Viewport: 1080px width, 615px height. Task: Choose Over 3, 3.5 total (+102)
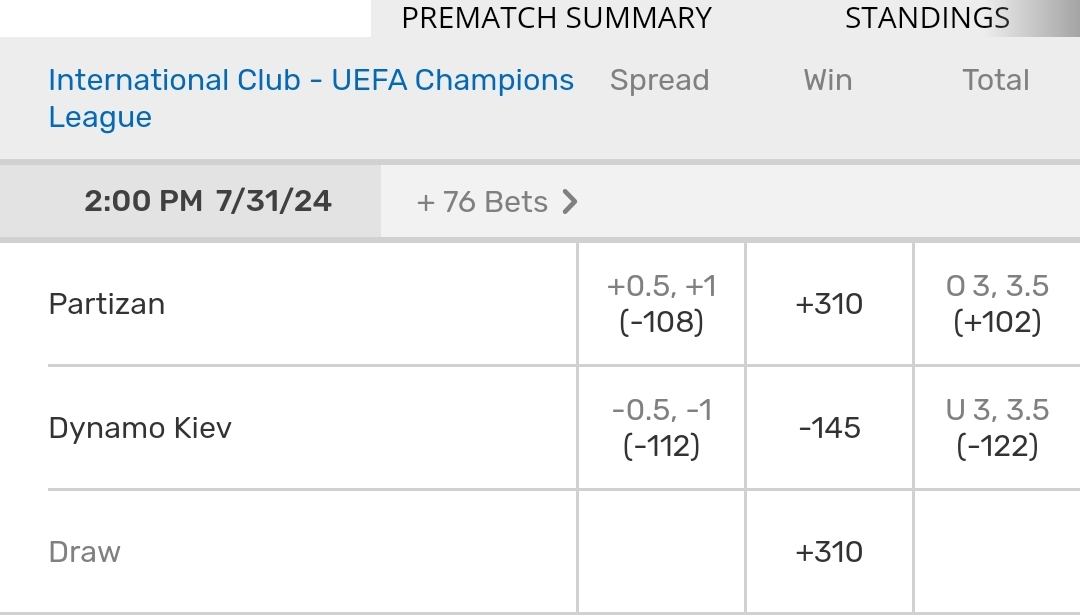pos(997,304)
